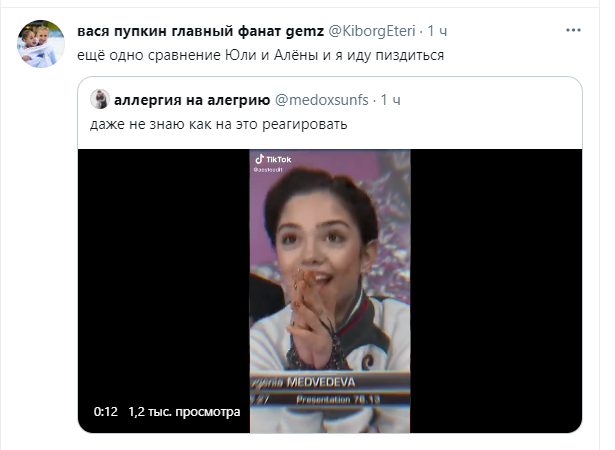This screenshot has width=615, height=450.
Task: Play the embedded TikTok video
Action: click(x=330, y=291)
